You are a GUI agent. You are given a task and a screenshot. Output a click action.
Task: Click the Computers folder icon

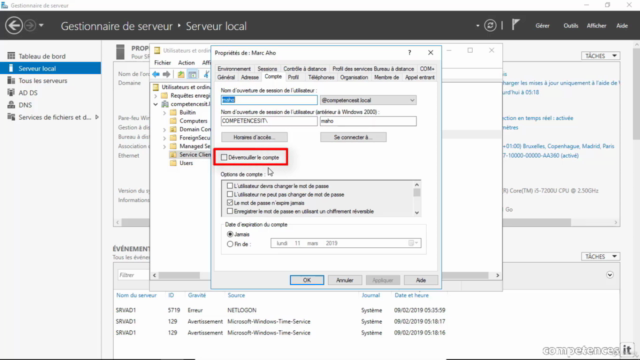click(173, 121)
